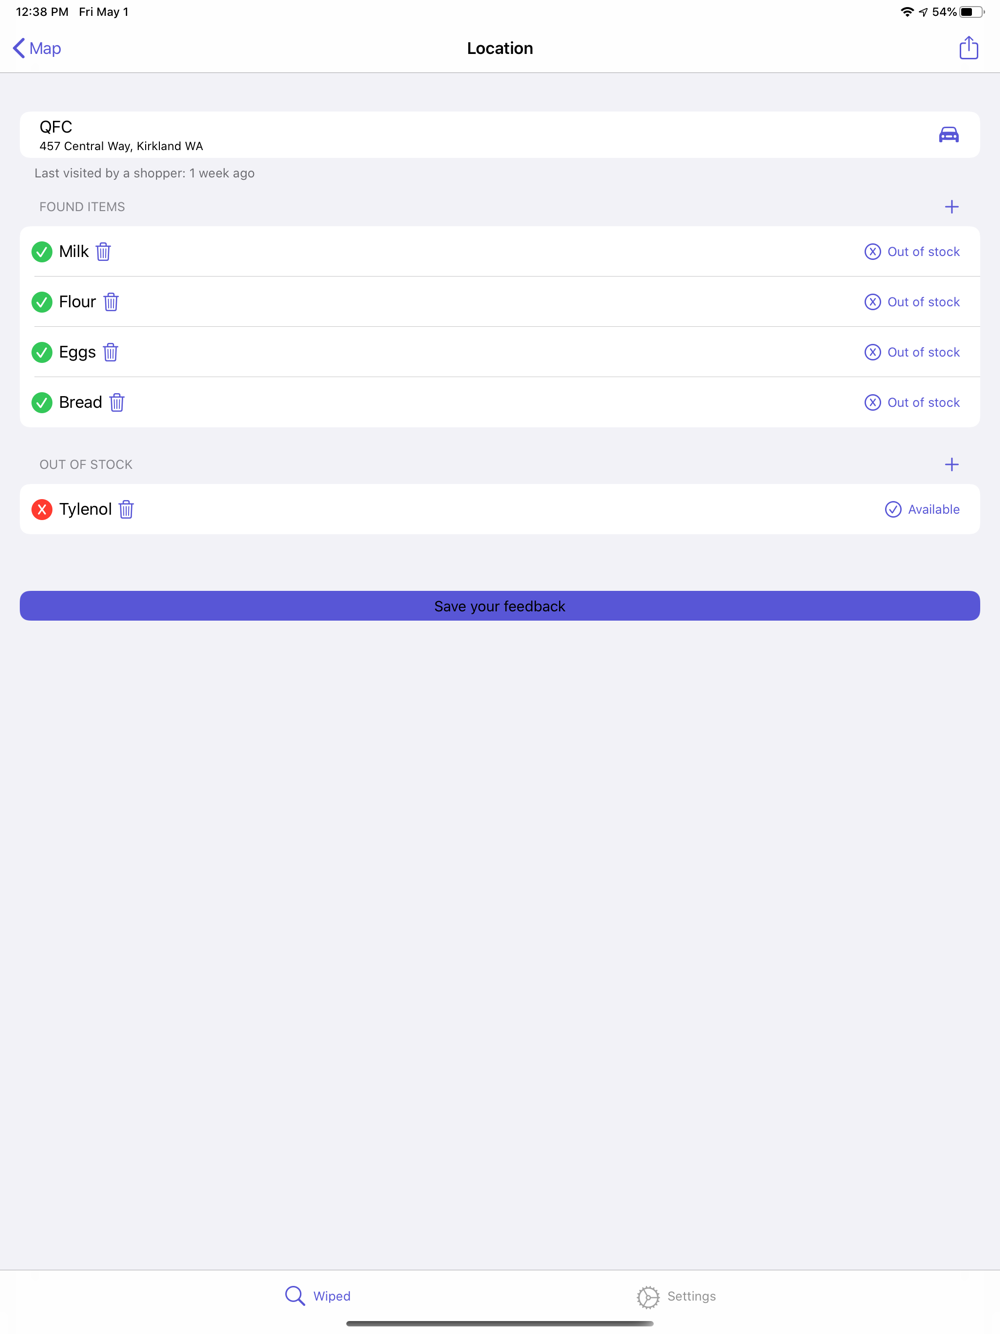Image resolution: width=1000 pixels, height=1334 pixels.
Task: Mark Flour as out of stock
Action: 912,302
